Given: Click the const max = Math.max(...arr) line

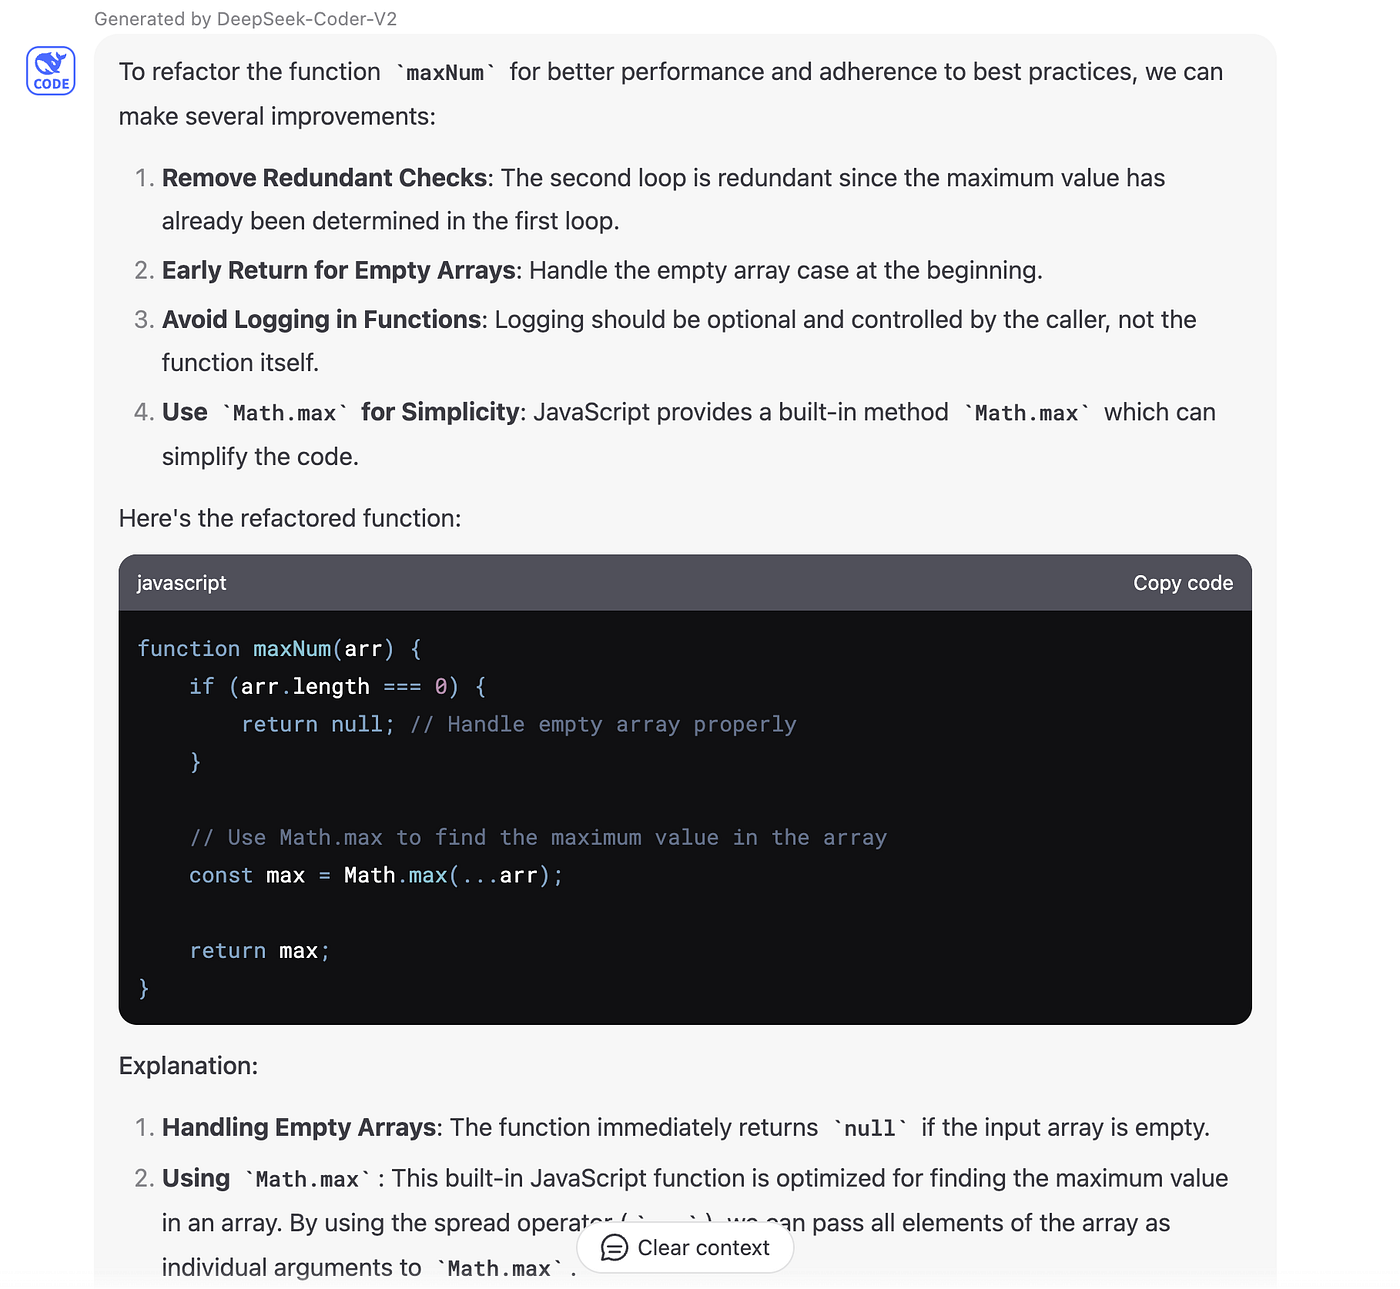Looking at the screenshot, I should 376,876.
